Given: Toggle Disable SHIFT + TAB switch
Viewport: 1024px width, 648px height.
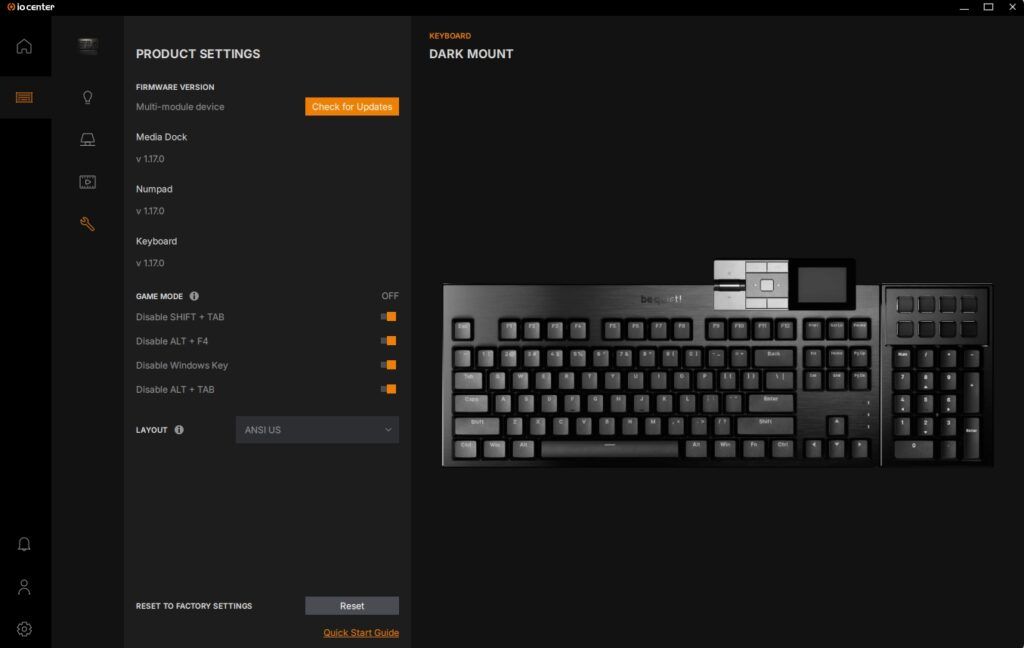Looking at the screenshot, I should coord(389,317).
